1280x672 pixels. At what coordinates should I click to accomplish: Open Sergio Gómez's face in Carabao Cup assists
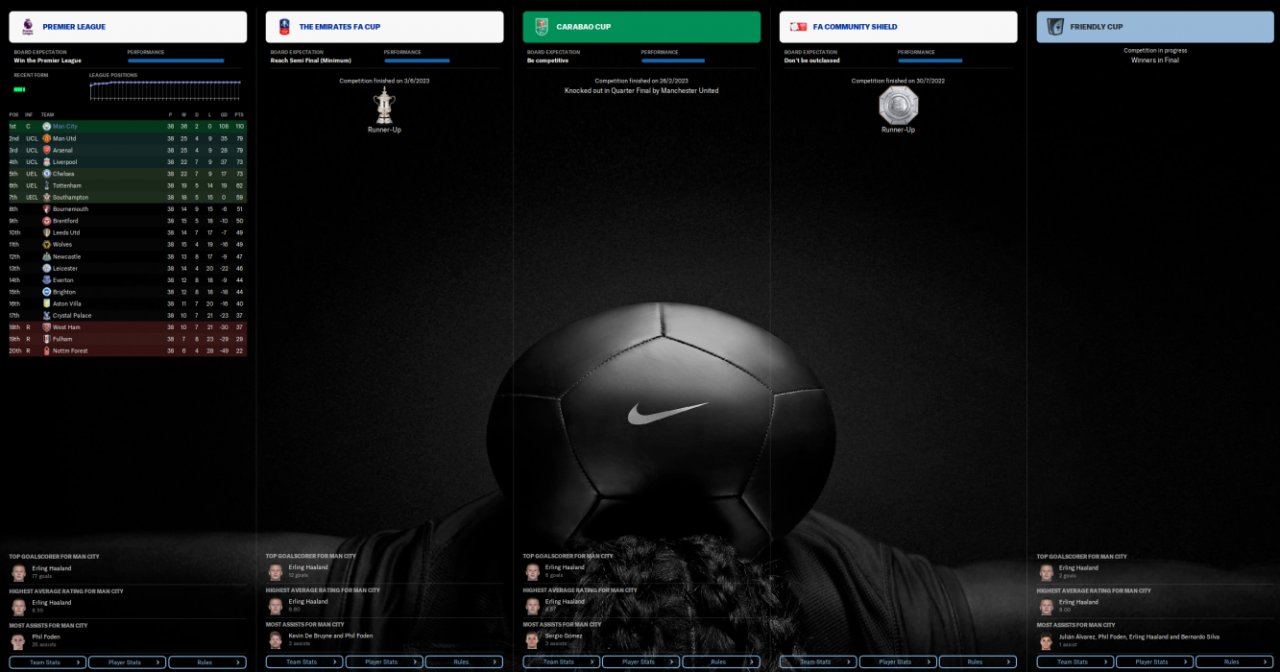pyautogui.click(x=532, y=641)
